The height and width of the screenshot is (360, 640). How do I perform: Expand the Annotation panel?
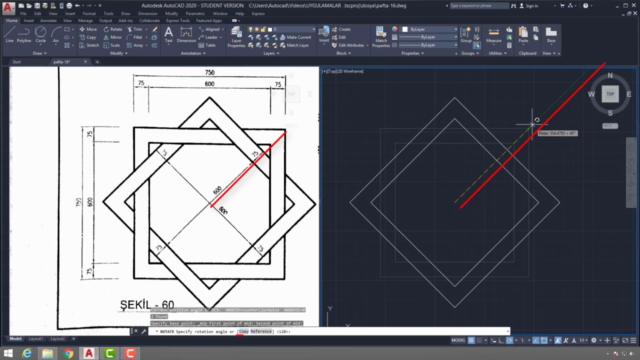[x=193, y=53]
